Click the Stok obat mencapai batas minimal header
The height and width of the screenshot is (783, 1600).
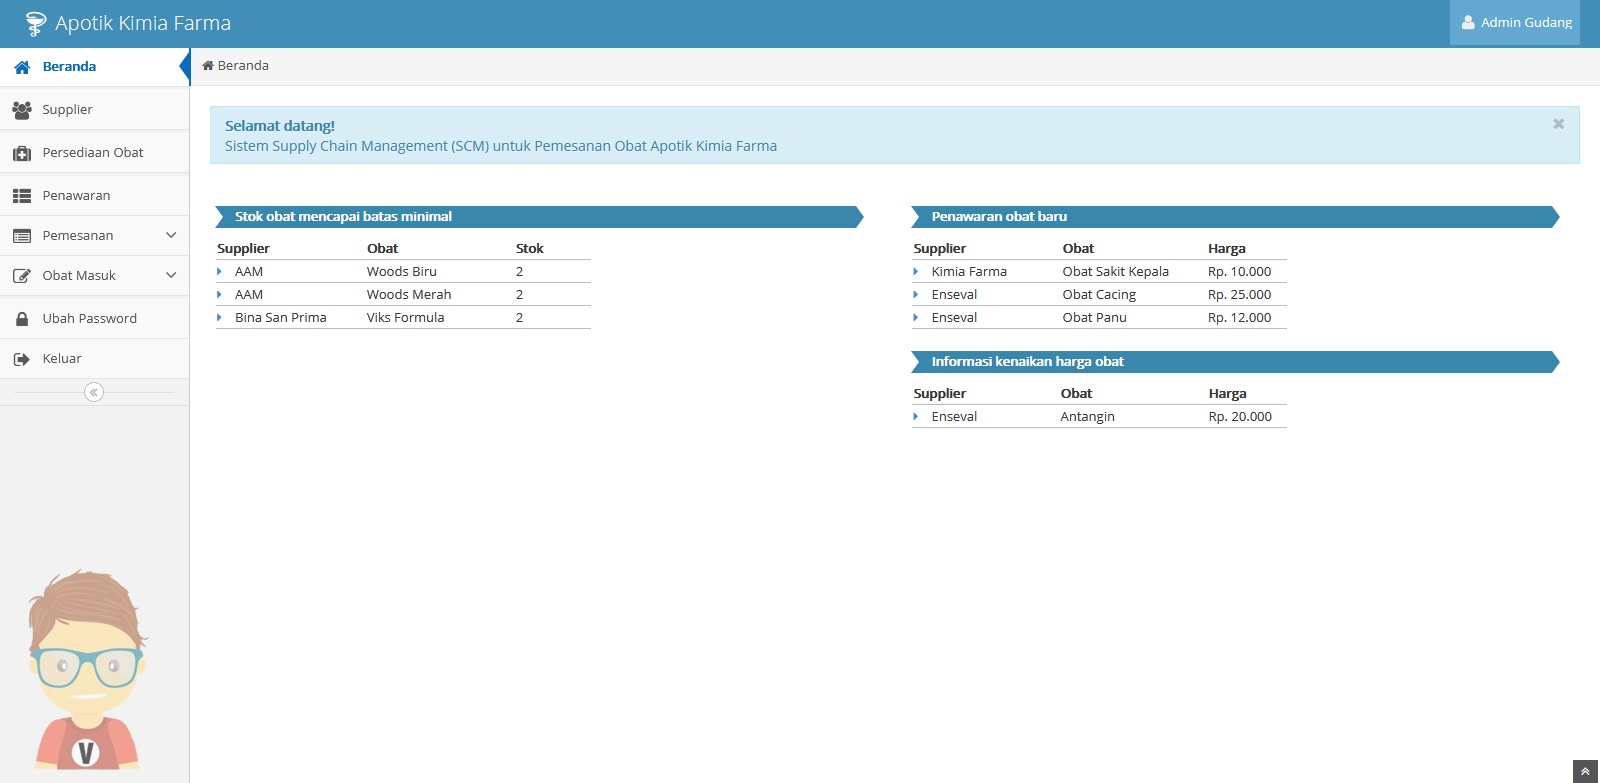pyautogui.click(x=539, y=217)
